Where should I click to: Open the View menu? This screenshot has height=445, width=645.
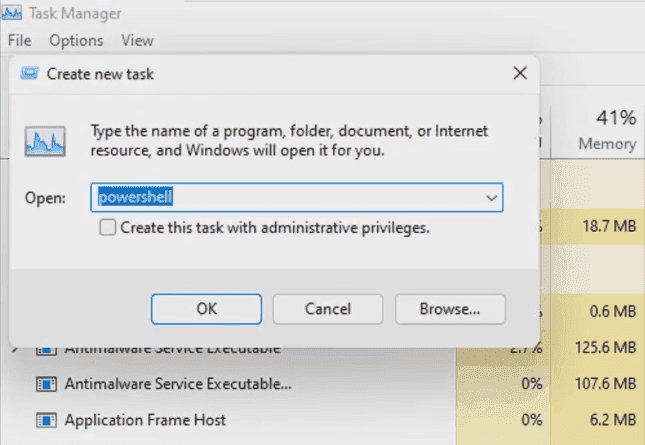[x=137, y=40]
